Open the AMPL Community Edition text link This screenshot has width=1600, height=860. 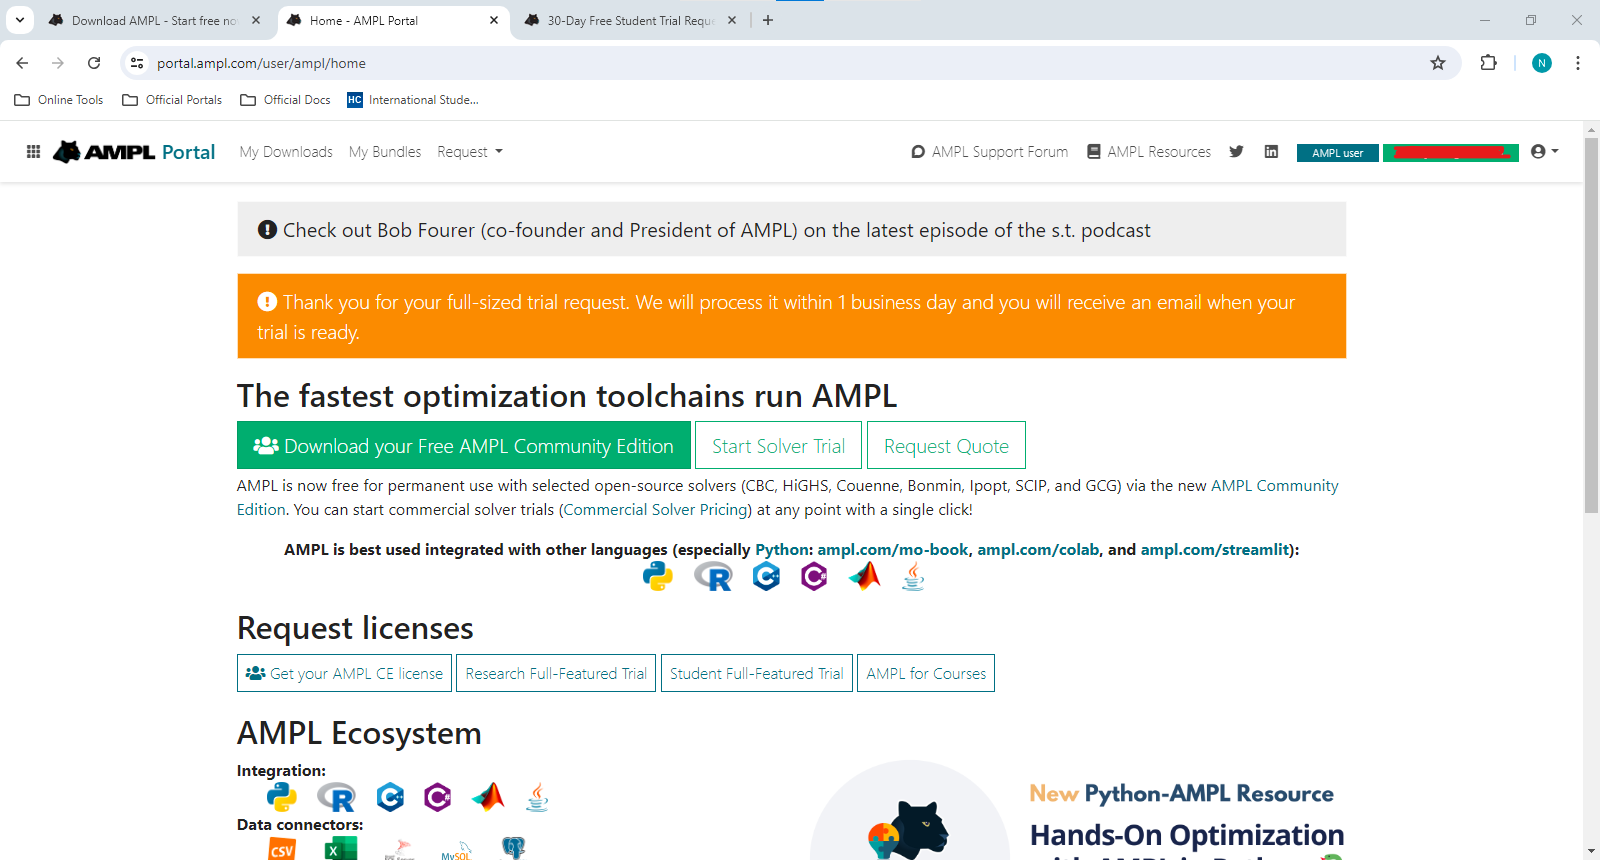[1275, 486]
